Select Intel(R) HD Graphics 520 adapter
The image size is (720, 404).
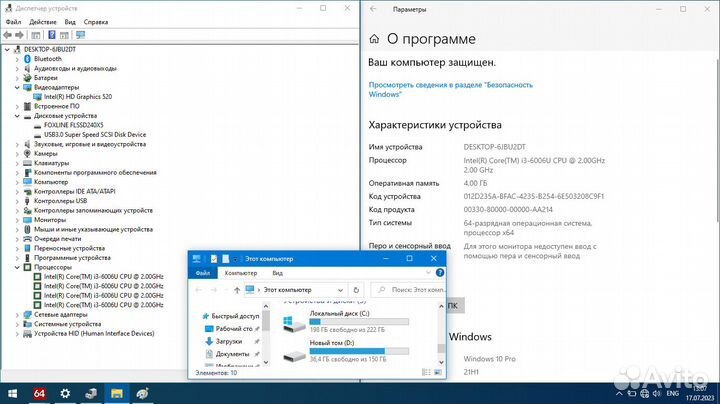[x=78, y=96]
